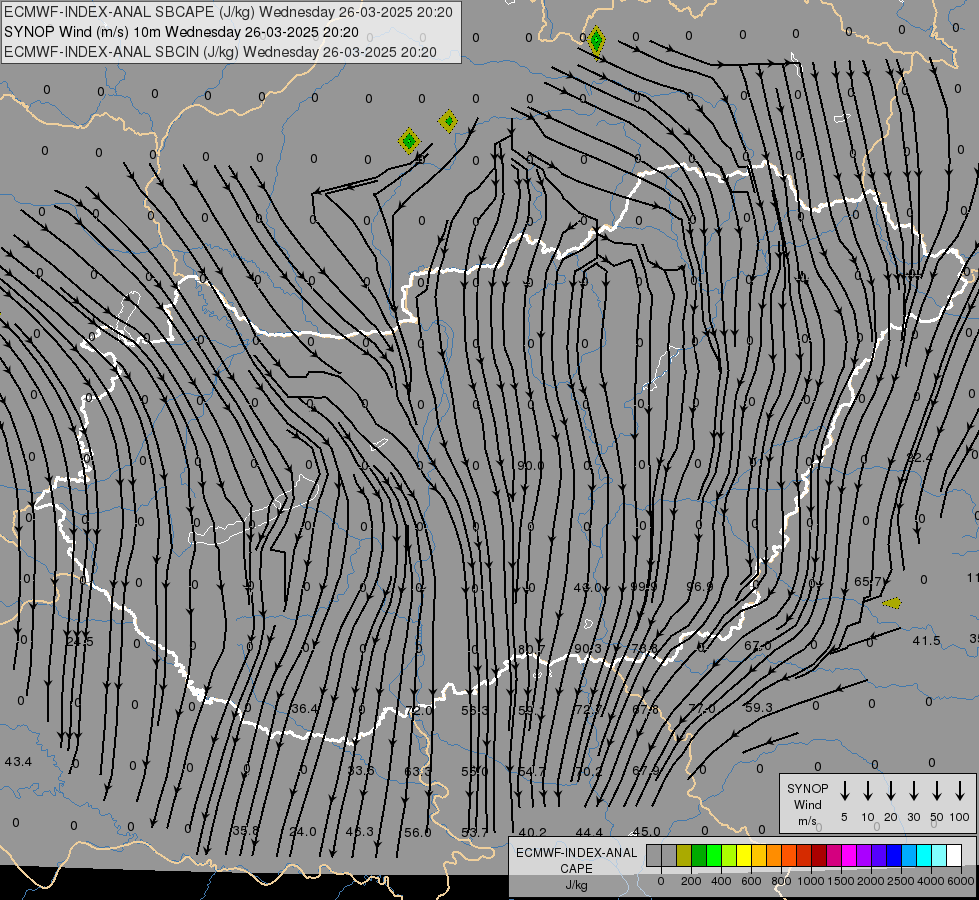This screenshot has width=979, height=900.
Task: Click the 80.7 value on the map
Action: tap(531, 650)
